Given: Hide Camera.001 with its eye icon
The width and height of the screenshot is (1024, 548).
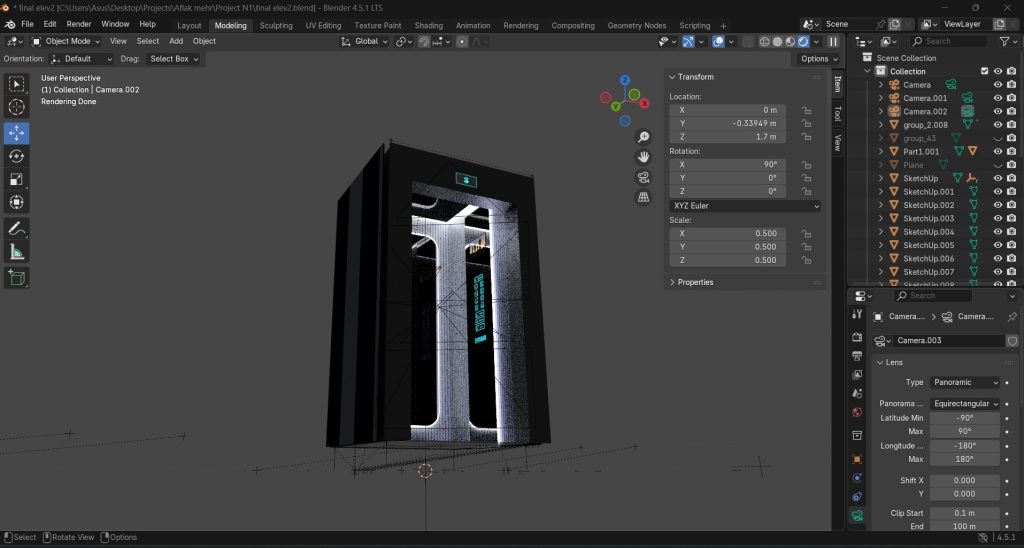Looking at the screenshot, I should coord(998,98).
